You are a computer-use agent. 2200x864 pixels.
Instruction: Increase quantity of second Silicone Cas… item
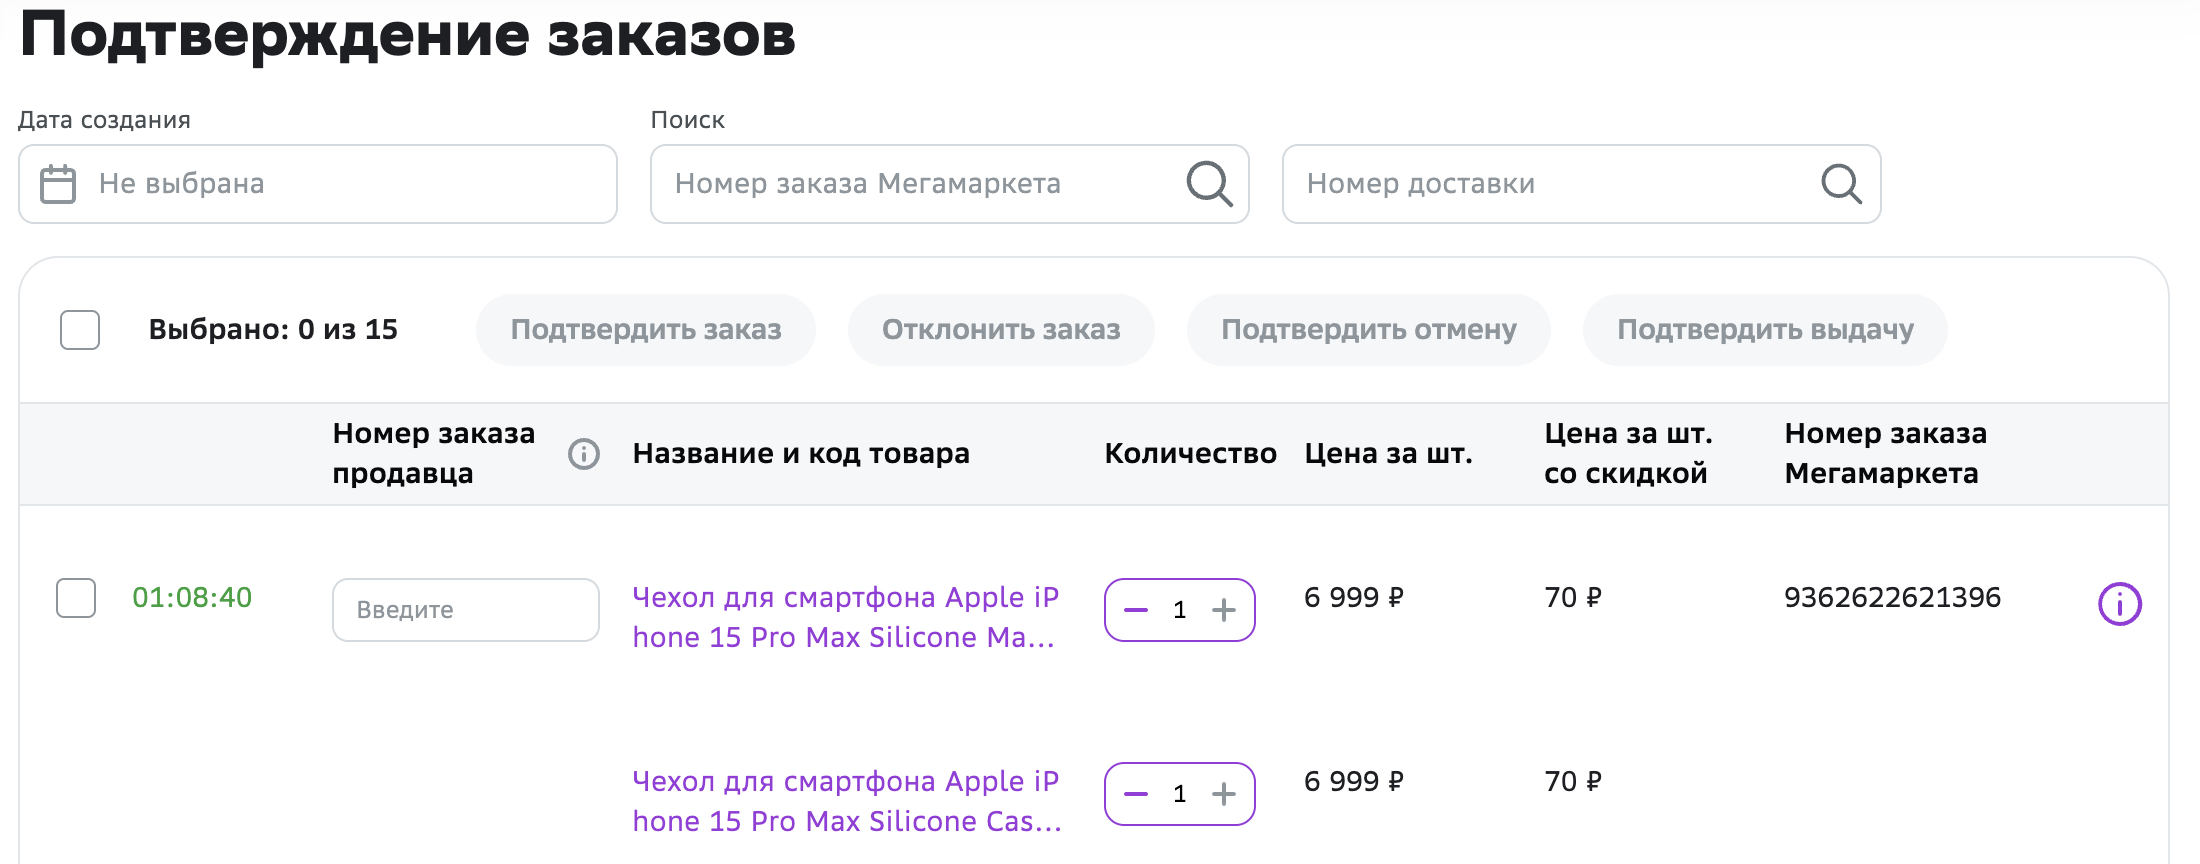pos(1224,794)
